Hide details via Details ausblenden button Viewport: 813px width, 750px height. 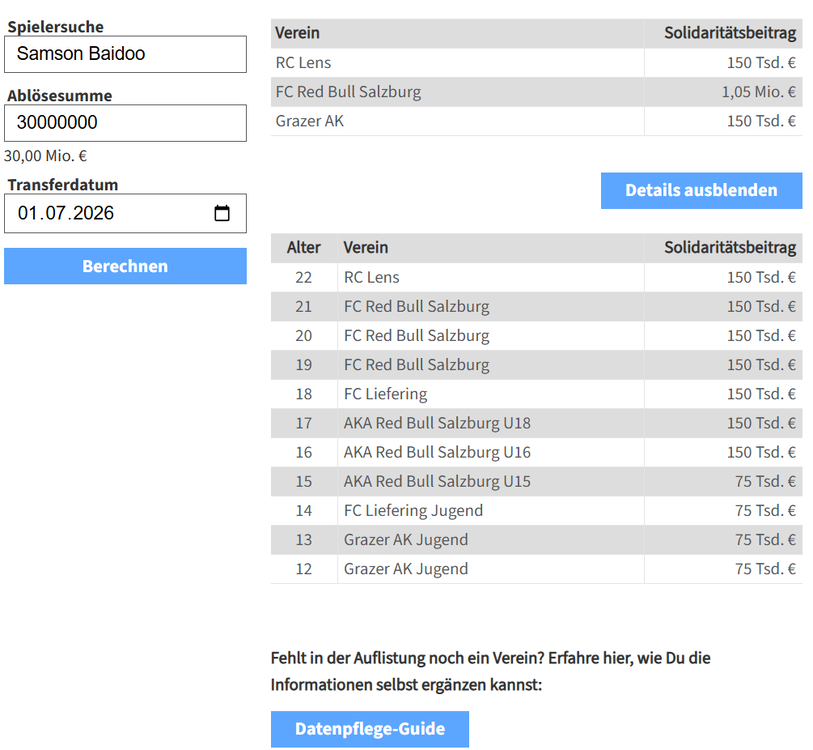pos(702,190)
